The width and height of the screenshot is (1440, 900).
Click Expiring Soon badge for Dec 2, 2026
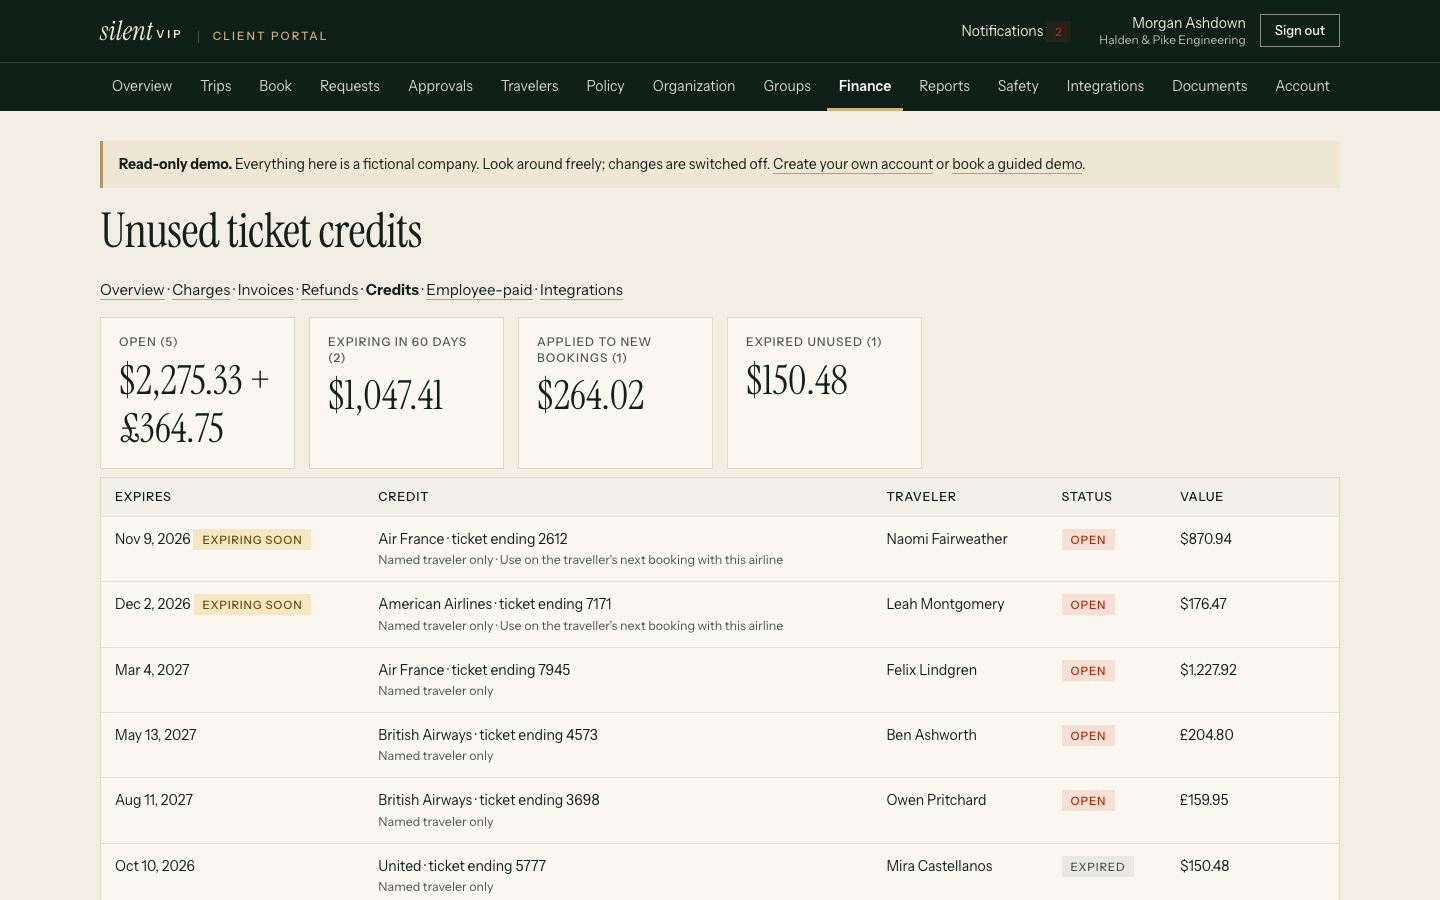[x=252, y=605]
